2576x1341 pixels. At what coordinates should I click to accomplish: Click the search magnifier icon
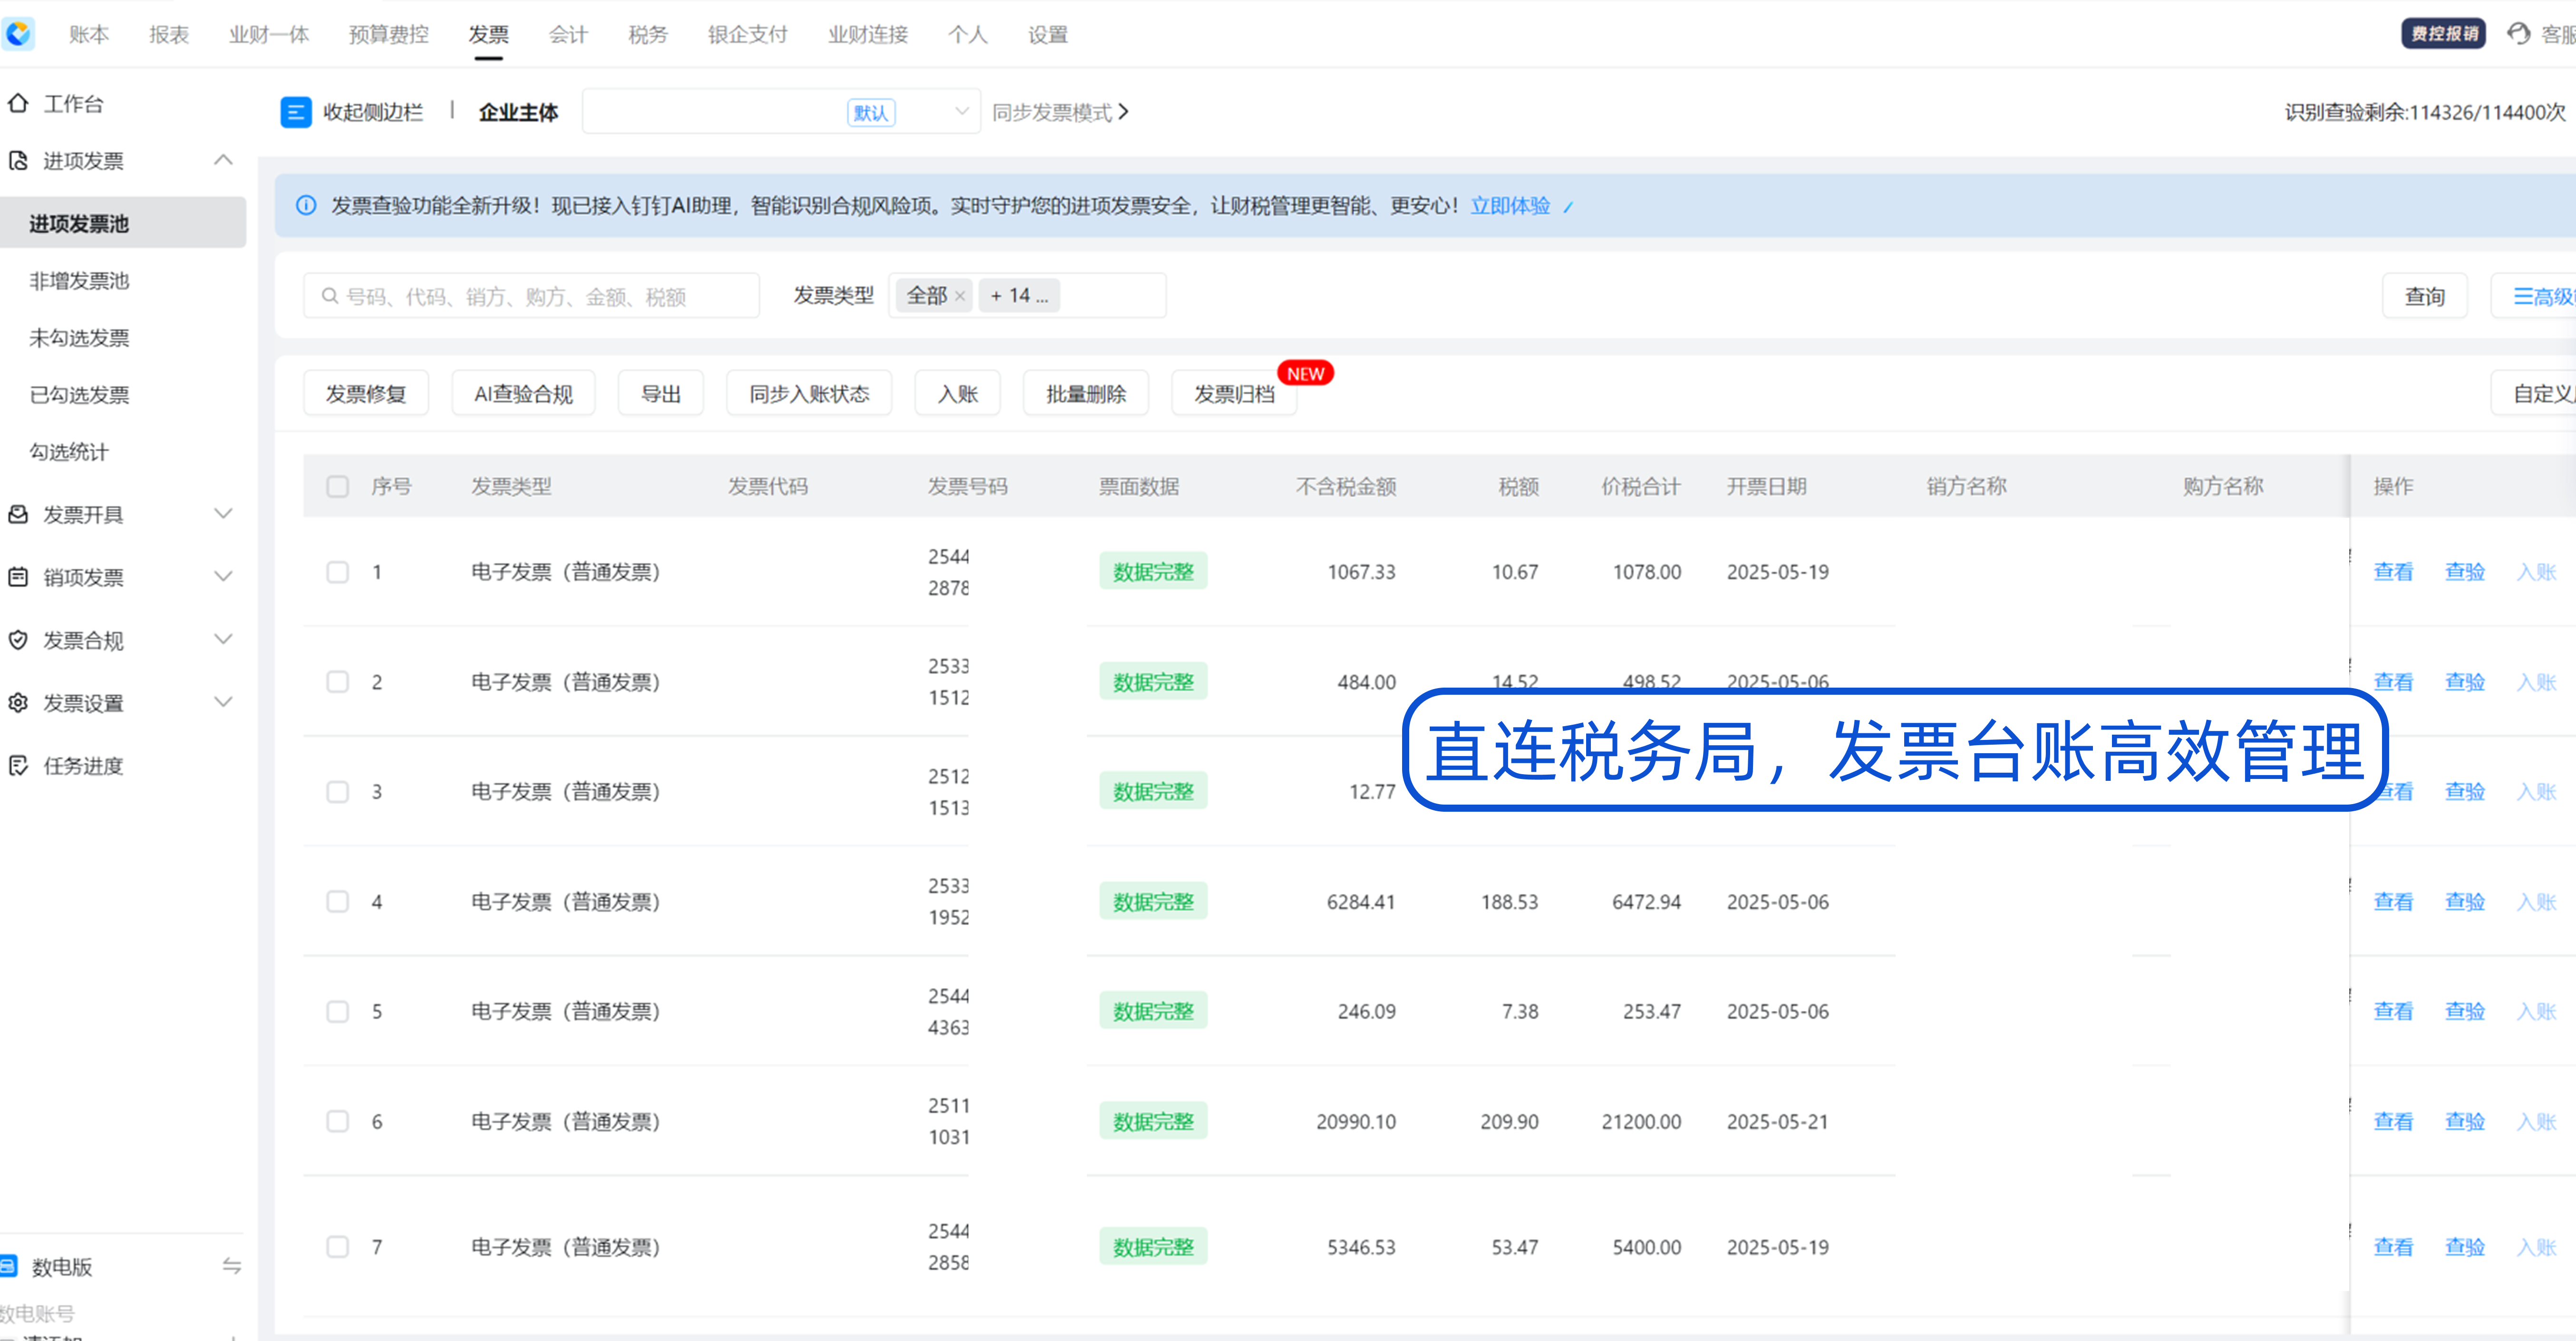click(x=329, y=296)
